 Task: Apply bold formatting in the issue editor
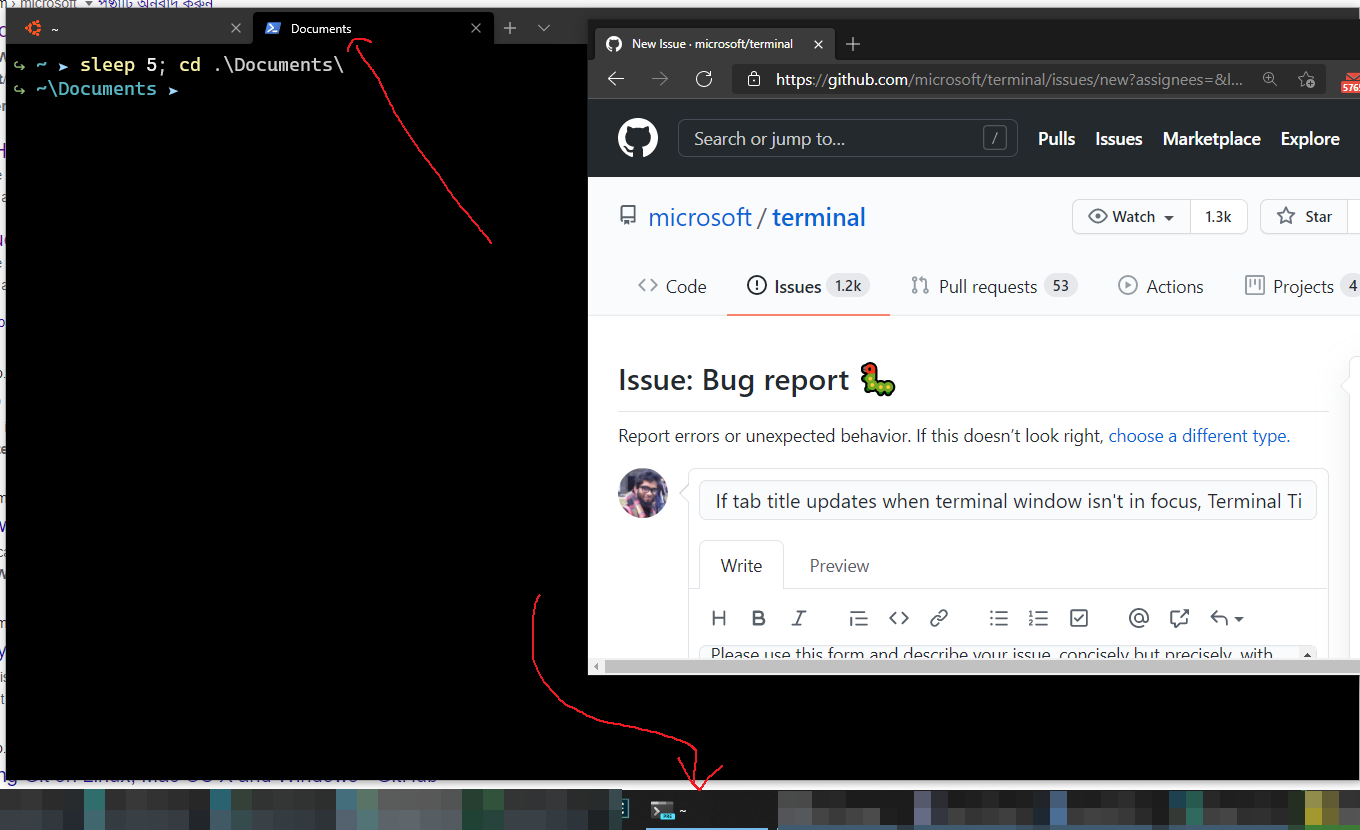[x=758, y=618]
